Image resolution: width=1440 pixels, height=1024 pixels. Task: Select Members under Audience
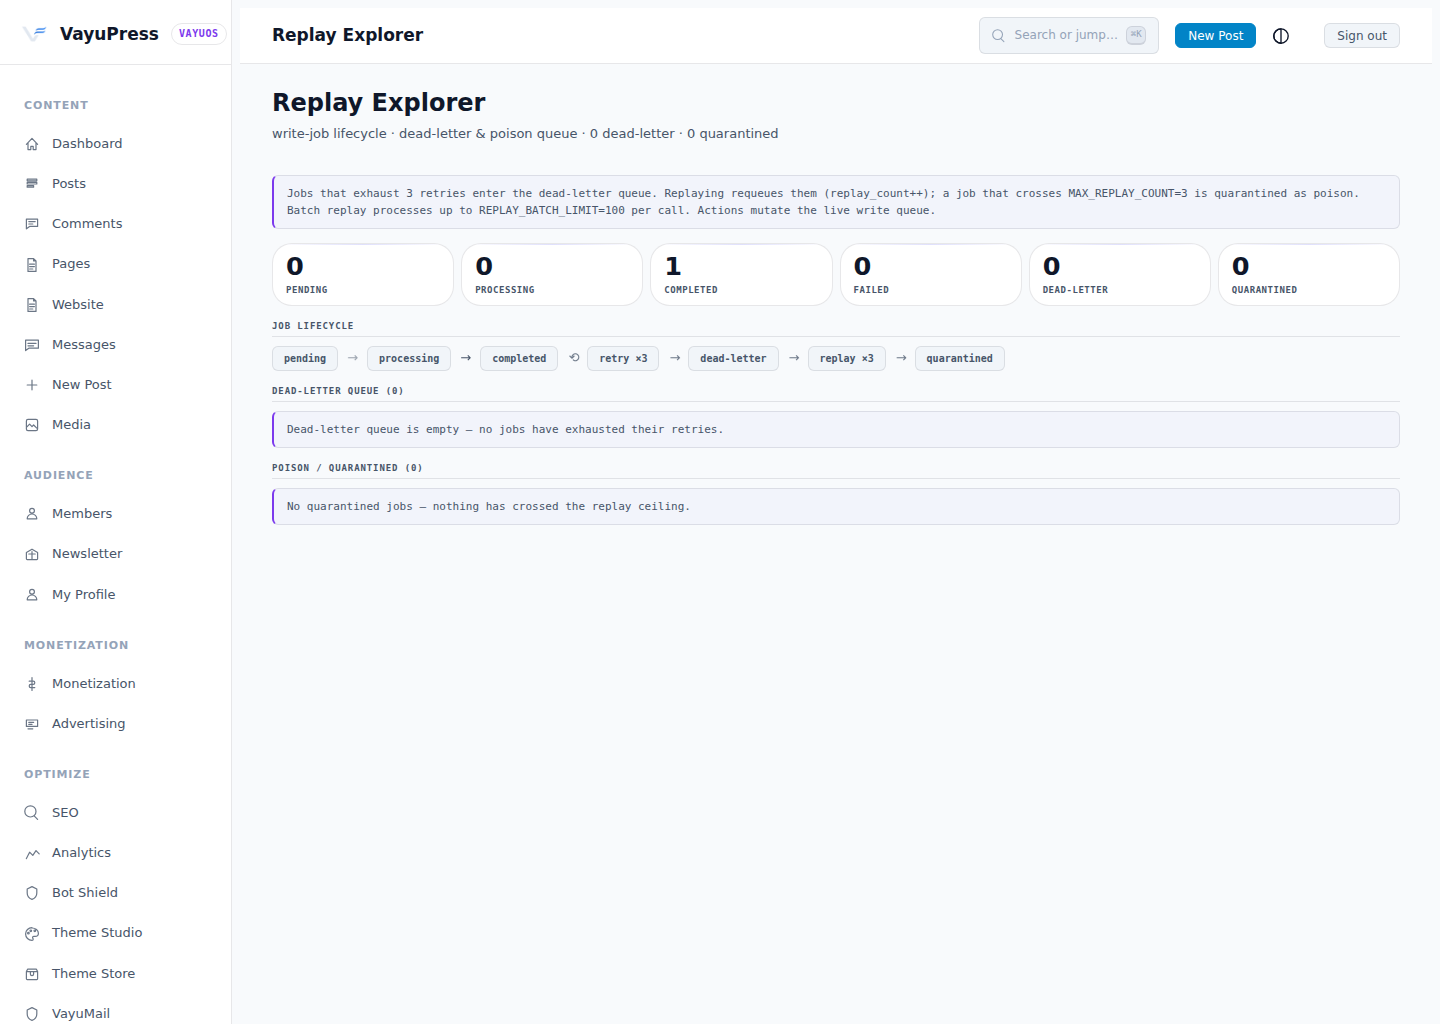tap(115, 514)
